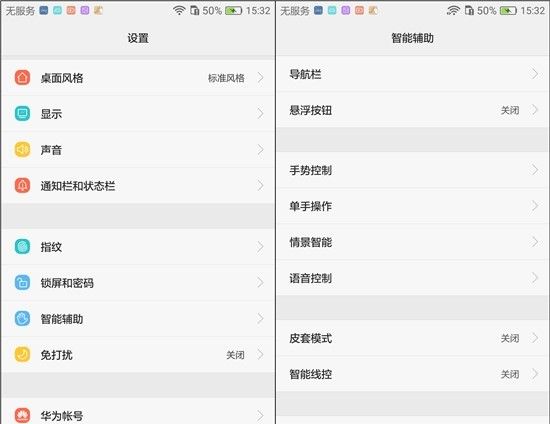The height and width of the screenshot is (424, 550).
Task: Open 声音 settings entry
Action: click(x=138, y=150)
